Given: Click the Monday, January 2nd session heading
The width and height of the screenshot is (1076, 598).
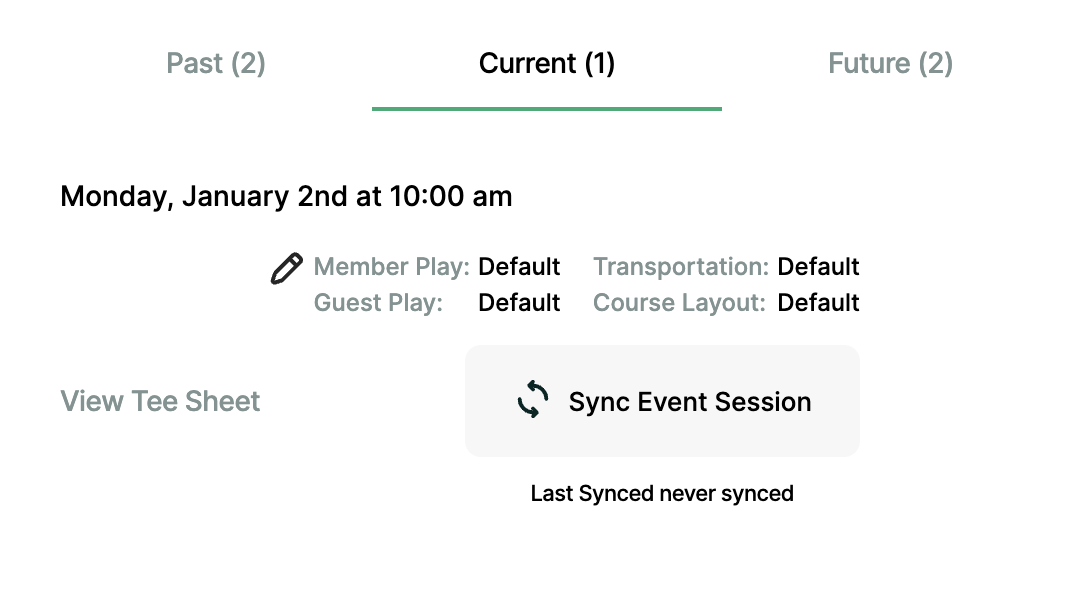Looking at the screenshot, I should point(286,196).
